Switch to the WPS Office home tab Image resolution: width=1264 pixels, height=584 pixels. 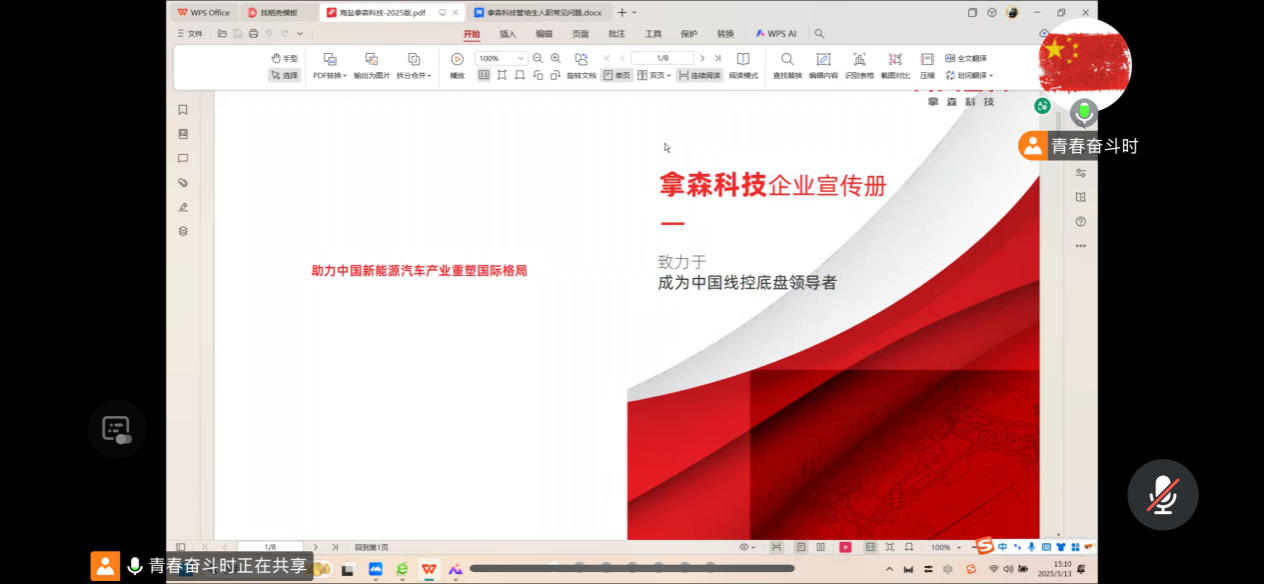pos(204,12)
